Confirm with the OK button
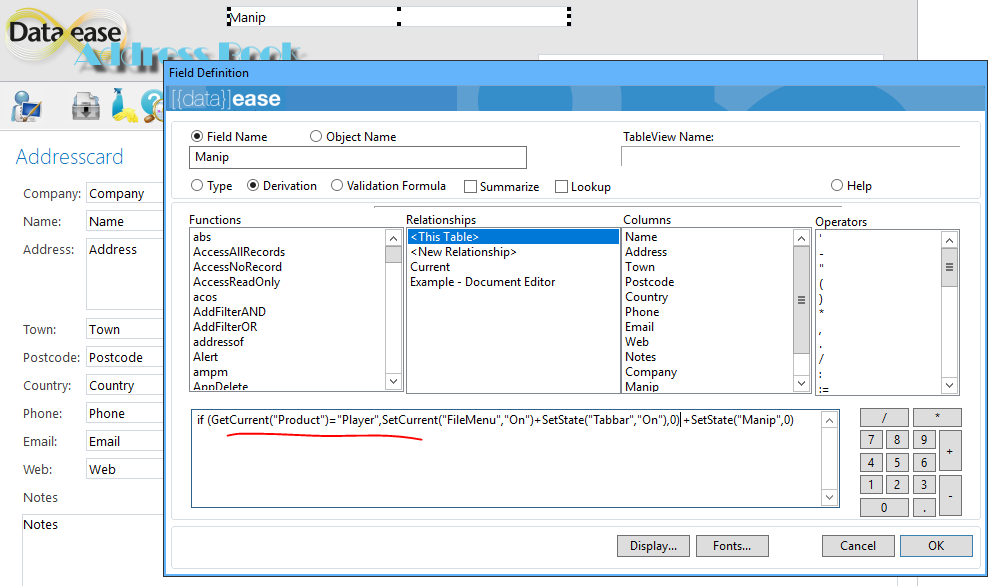The height and width of the screenshot is (586, 1005). pyautogui.click(x=936, y=546)
